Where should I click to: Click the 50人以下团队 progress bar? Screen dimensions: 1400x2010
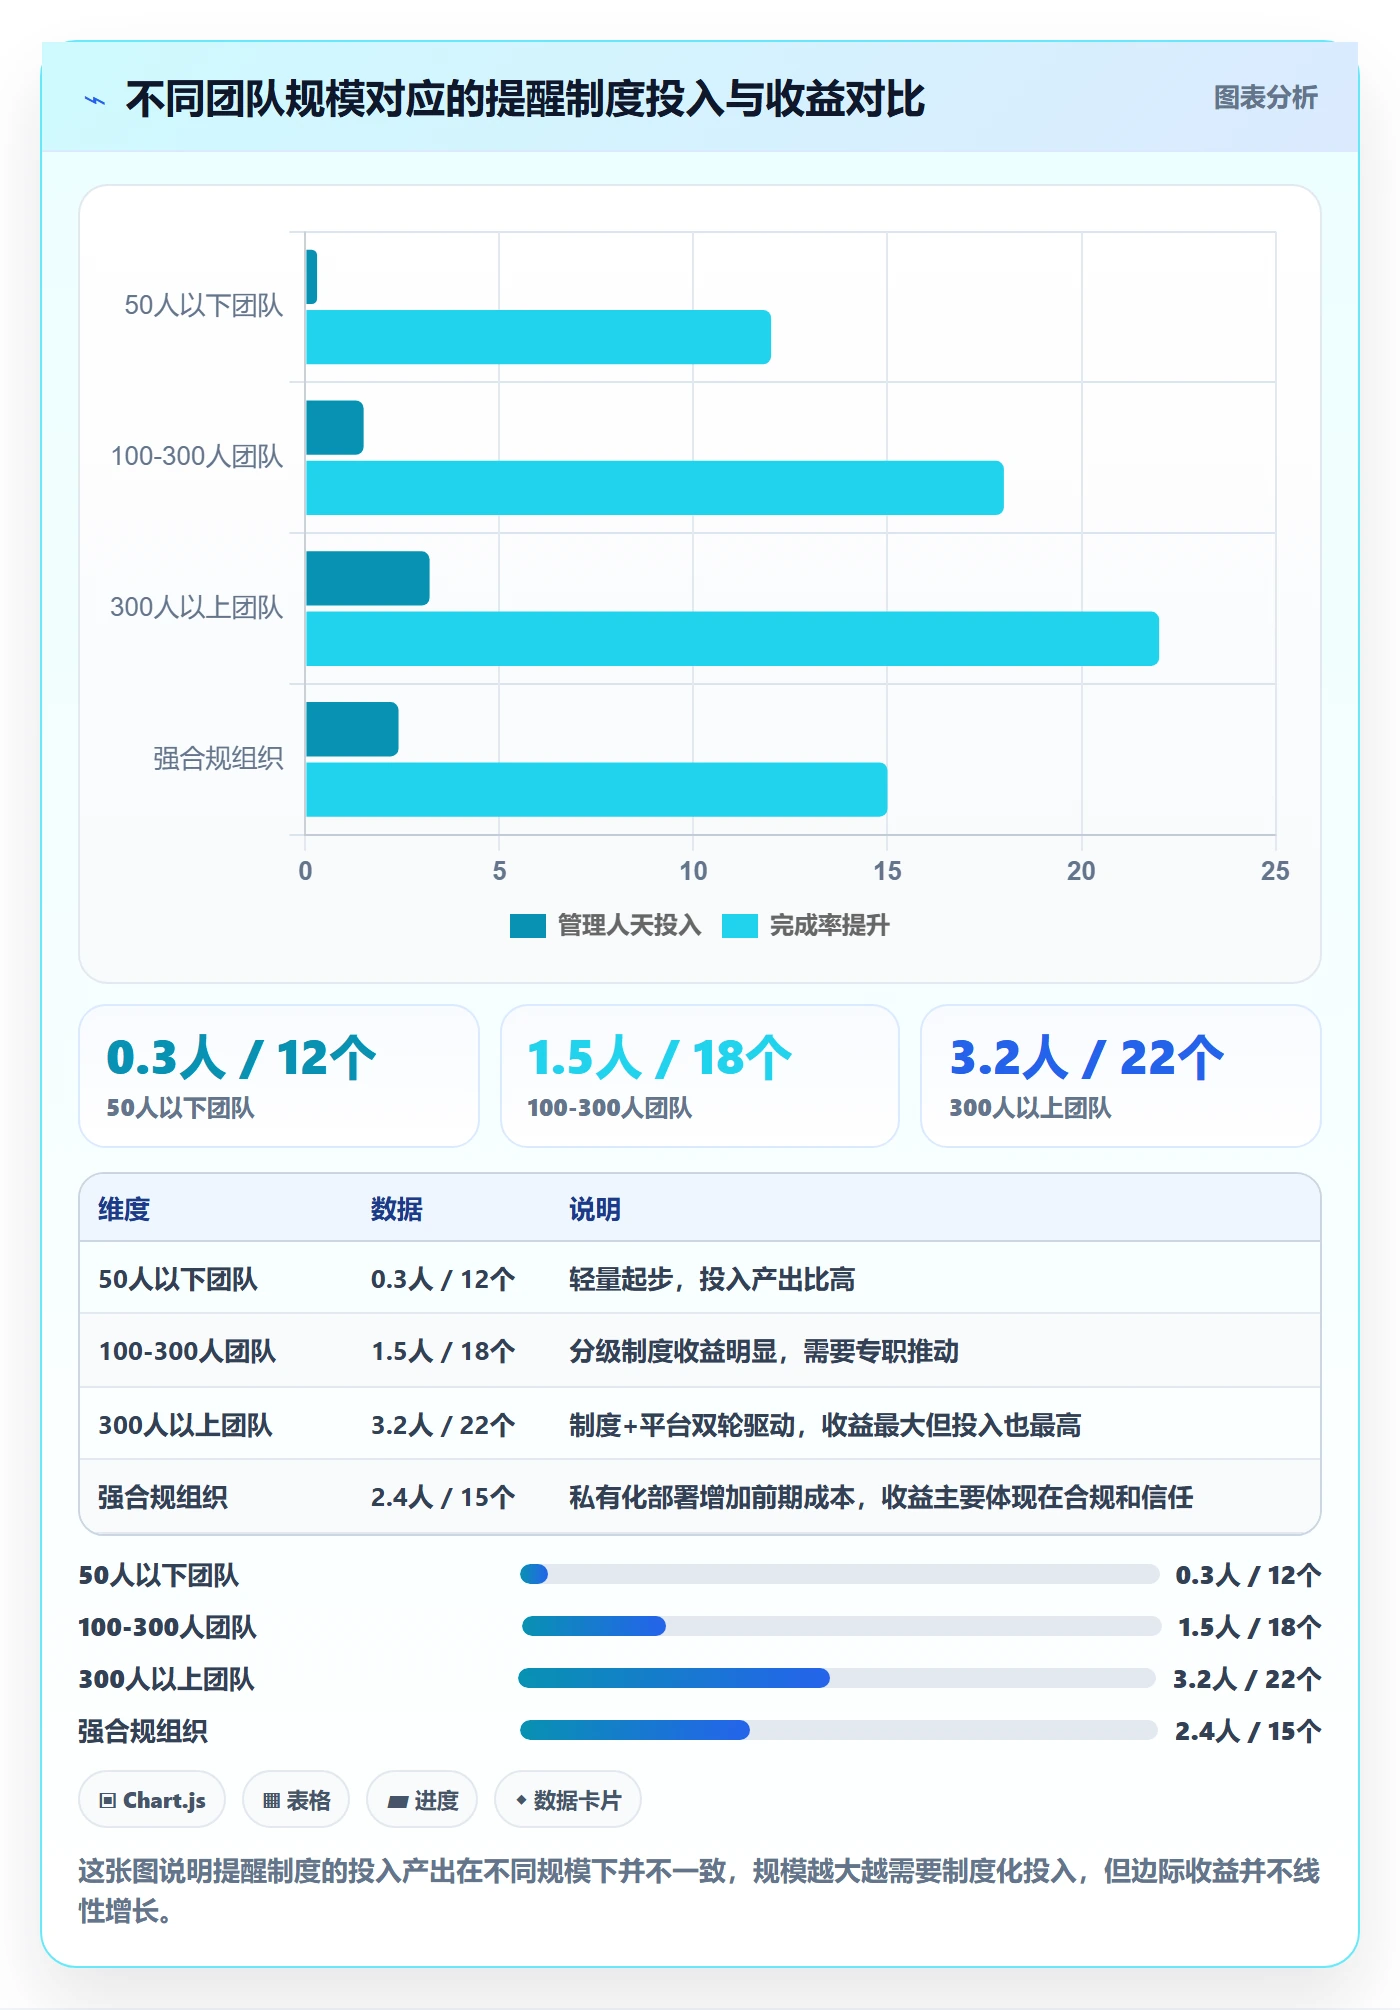click(839, 1574)
